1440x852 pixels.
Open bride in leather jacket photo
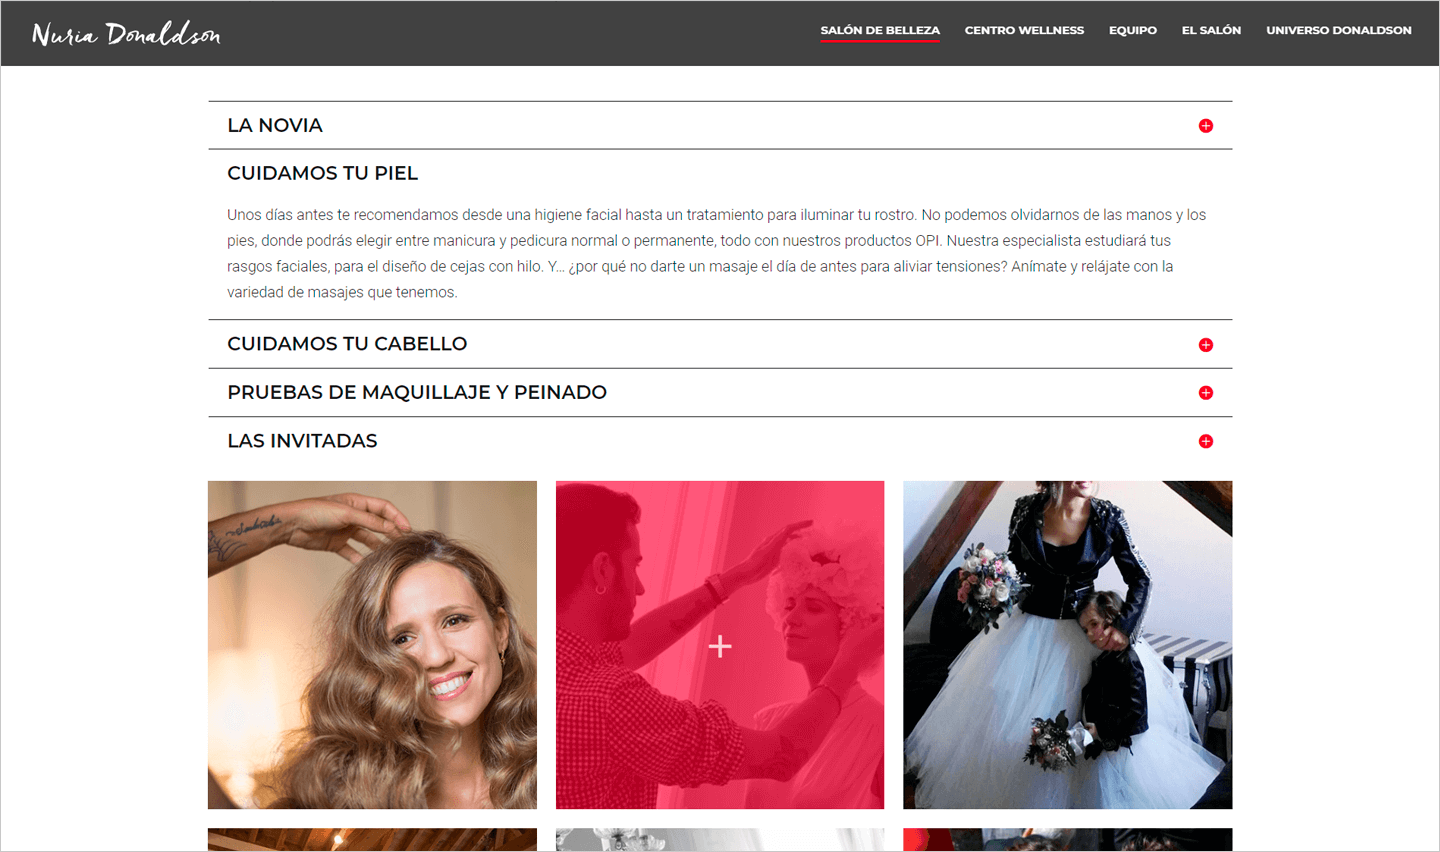click(x=1067, y=645)
